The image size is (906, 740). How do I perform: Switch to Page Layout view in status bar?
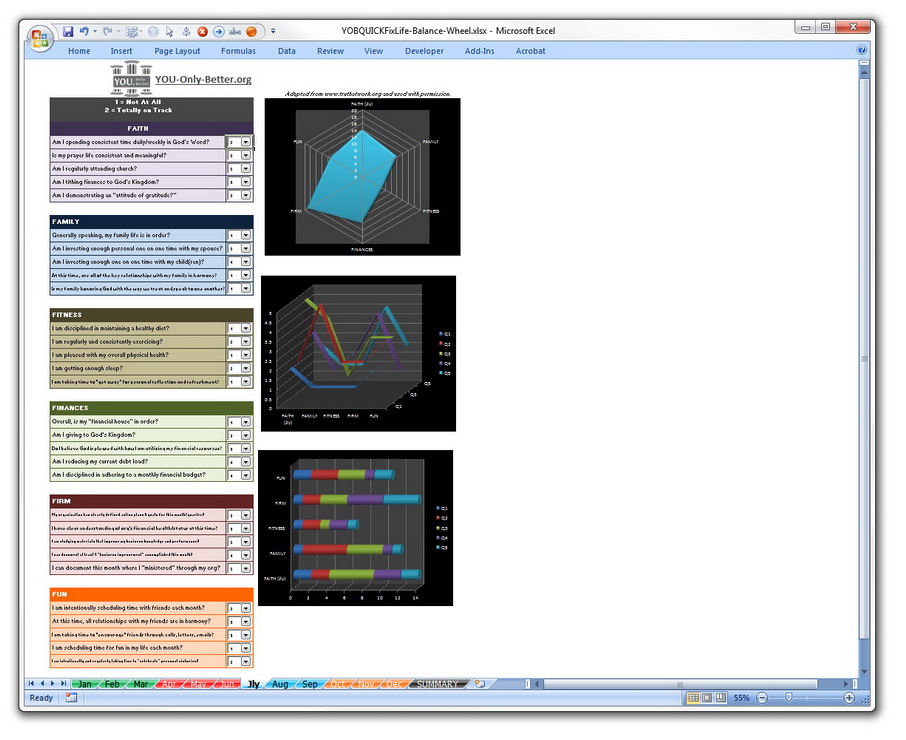coord(706,697)
